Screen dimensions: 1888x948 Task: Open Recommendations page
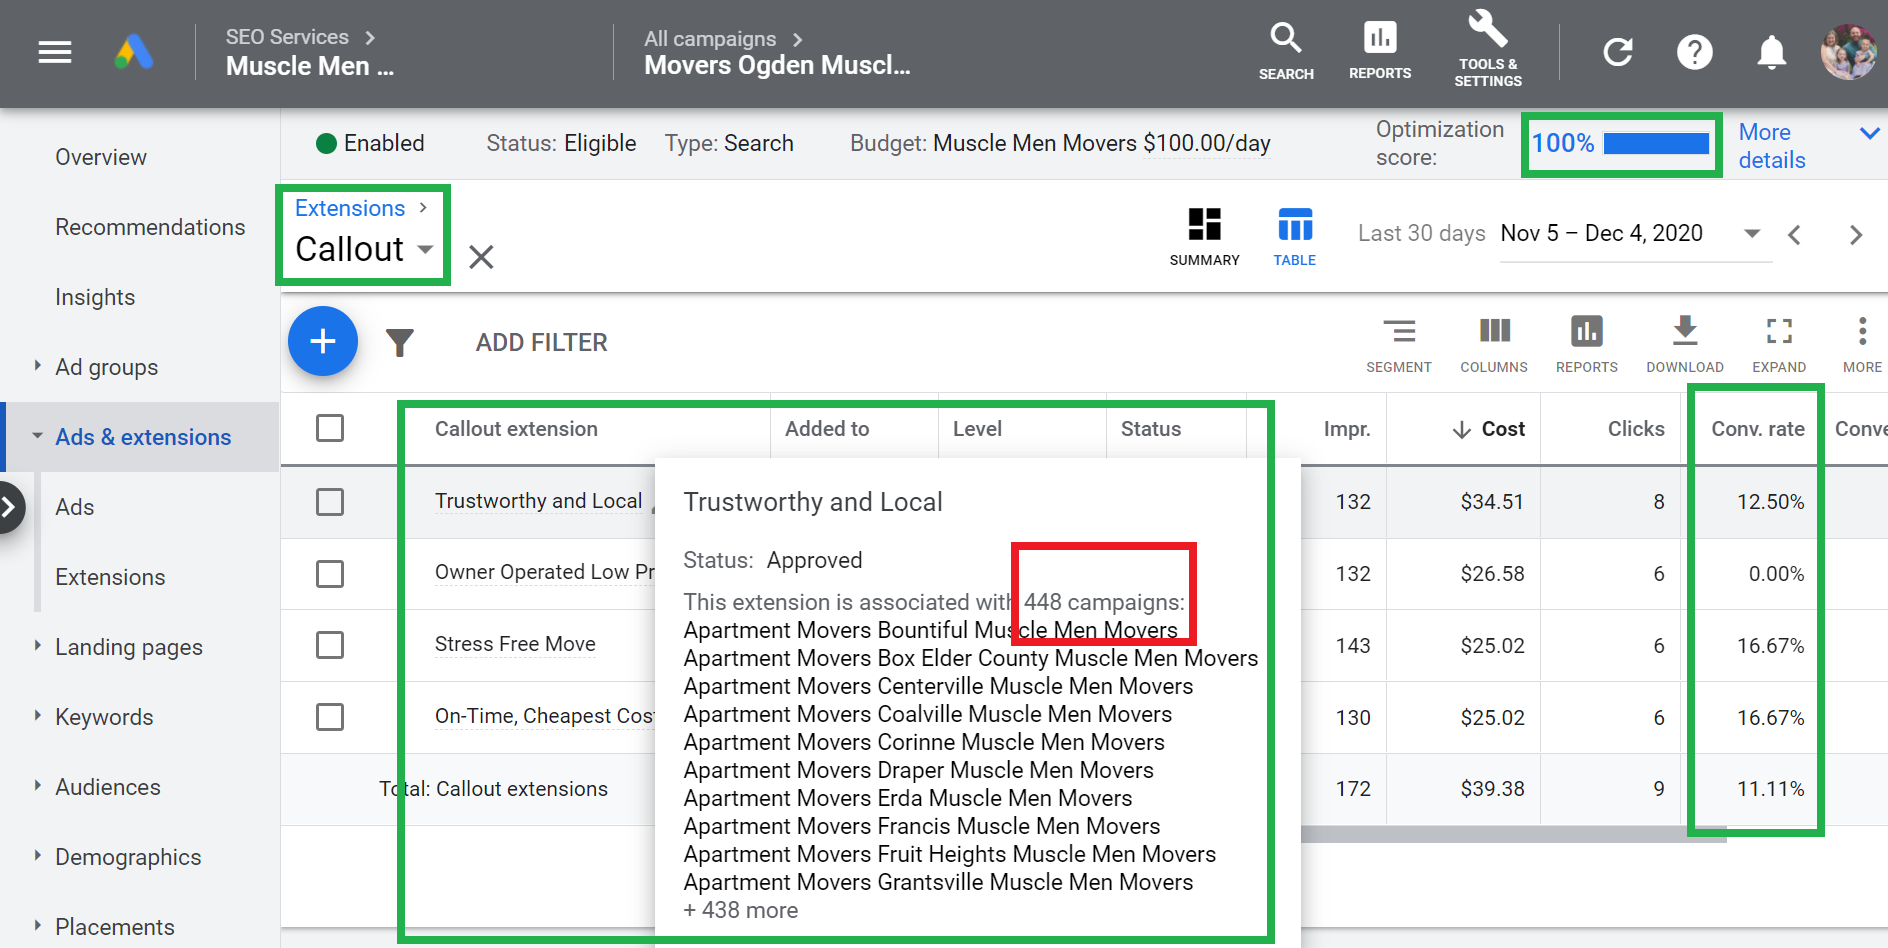[x=150, y=227]
